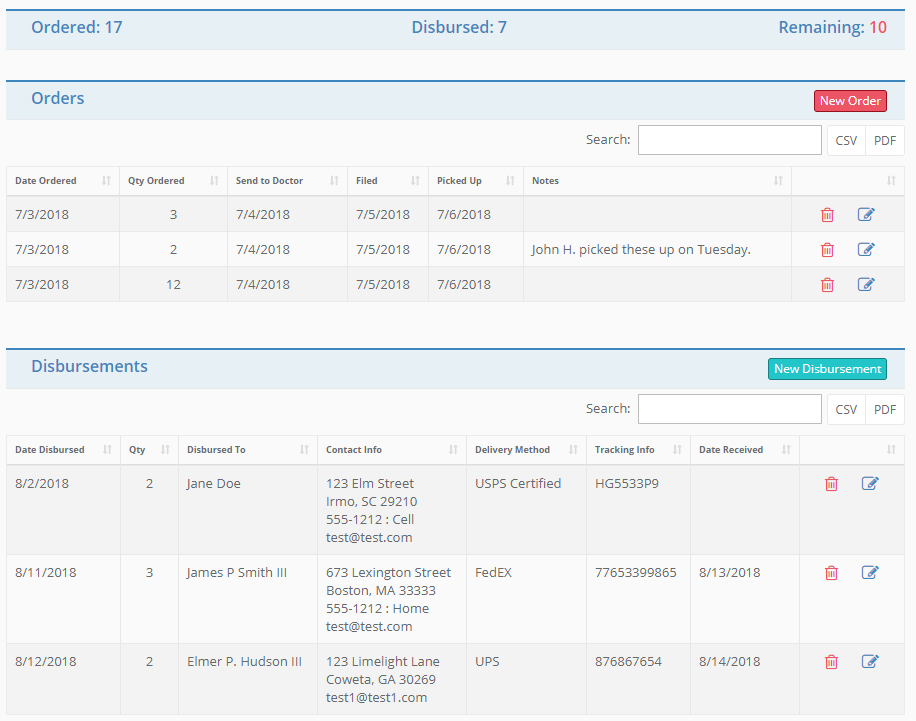The height and width of the screenshot is (721, 916).
Task: Edit the order with quantity 12
Action: pyautogui.click(x=866, y=284)
